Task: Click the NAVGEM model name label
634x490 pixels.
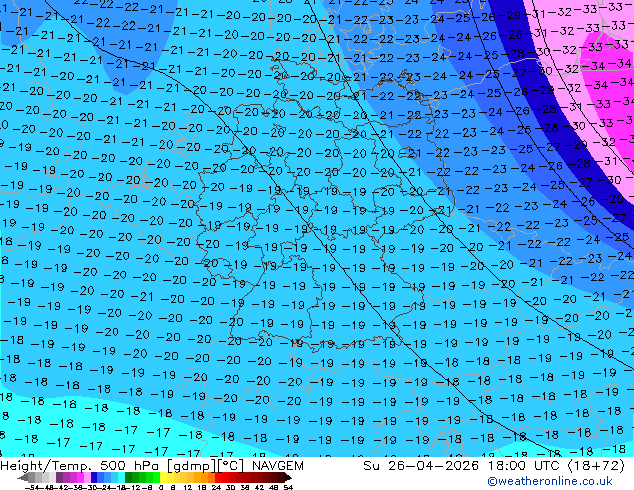Action: coord(277,466)
